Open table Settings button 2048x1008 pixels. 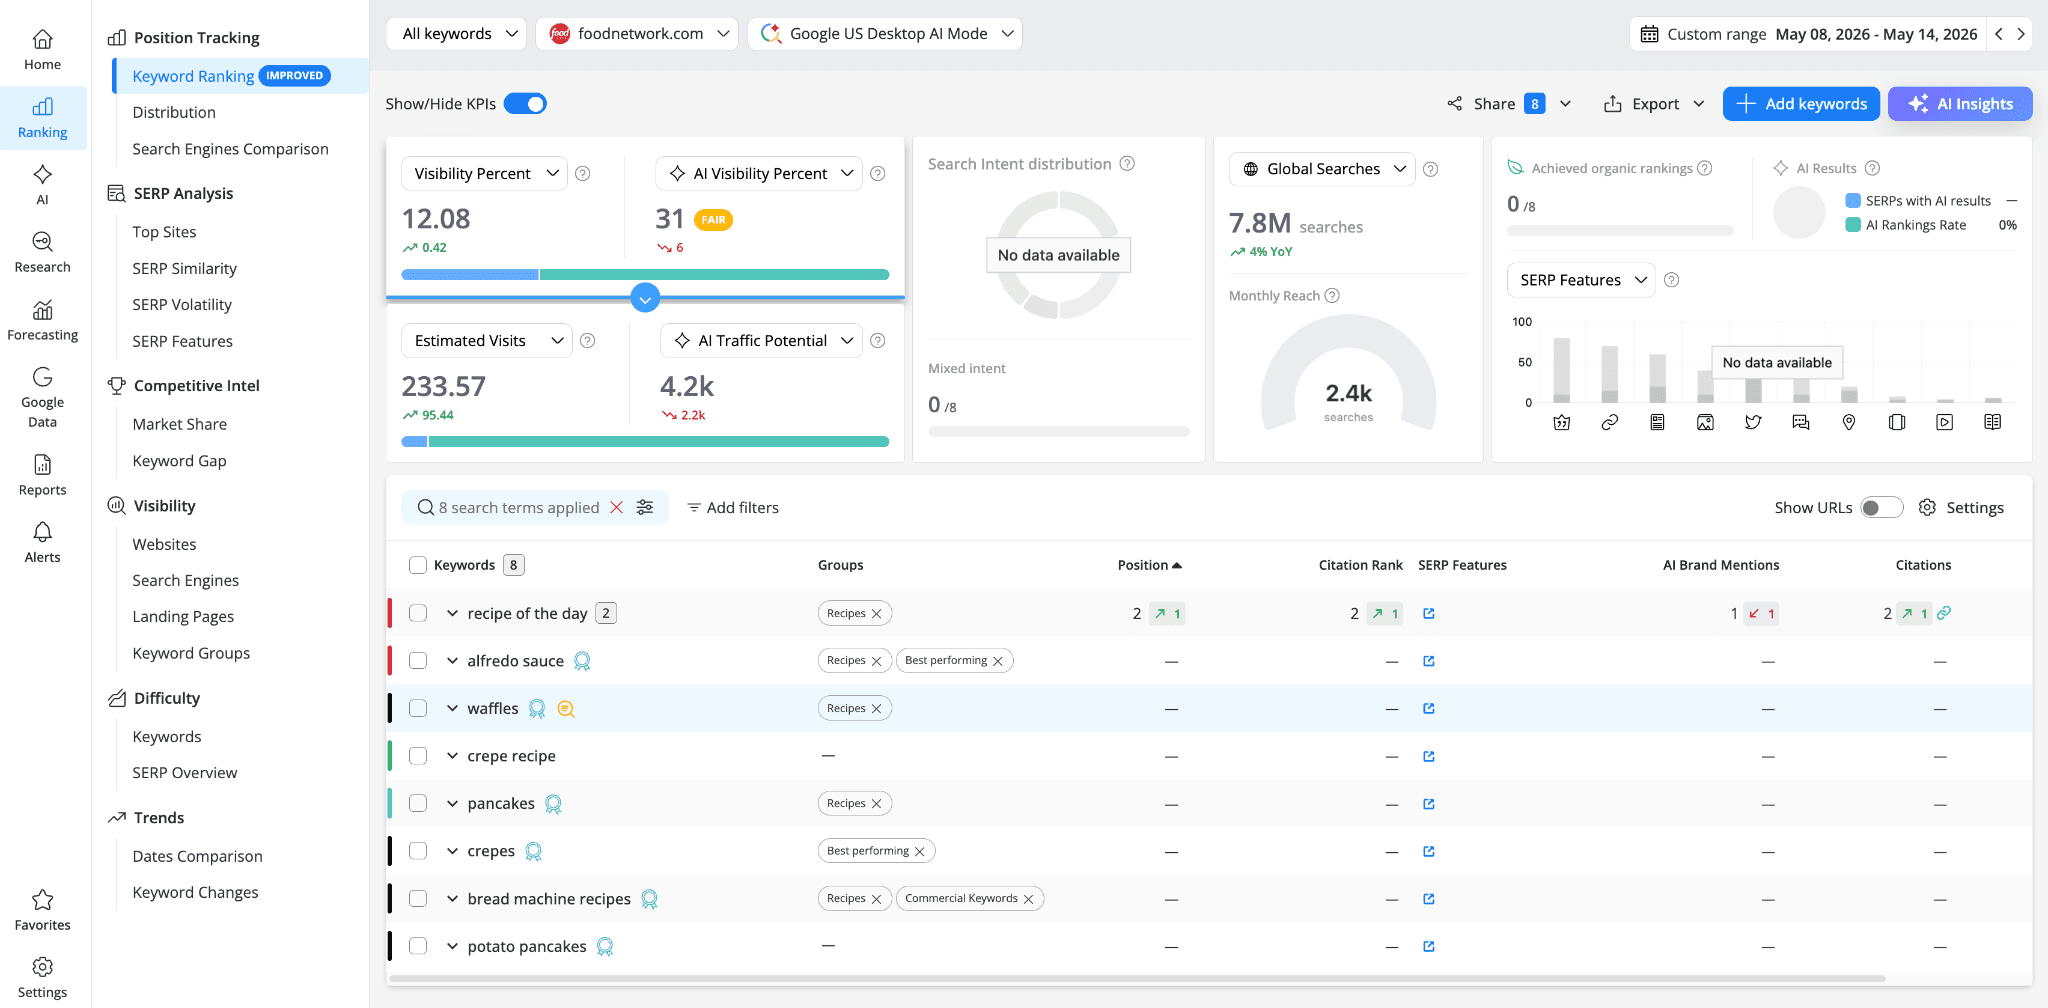tap(1961, 508)
